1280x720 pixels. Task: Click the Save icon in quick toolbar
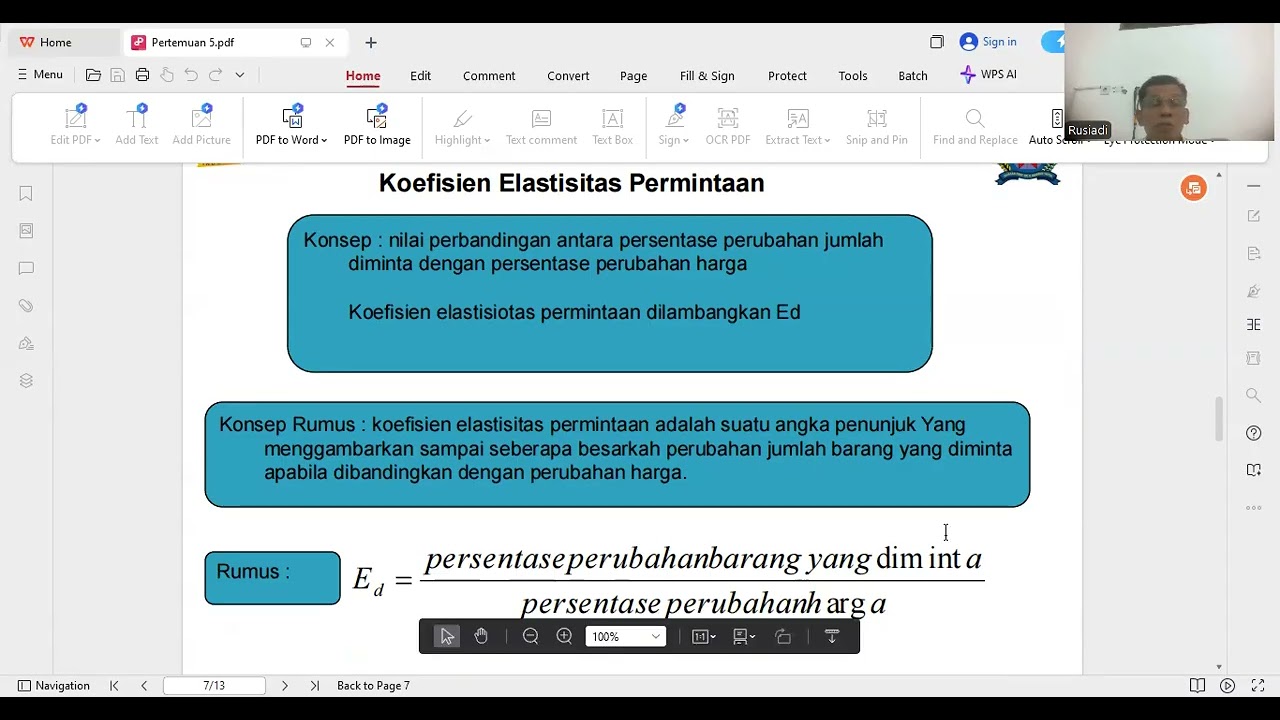(x=117, y=75)
